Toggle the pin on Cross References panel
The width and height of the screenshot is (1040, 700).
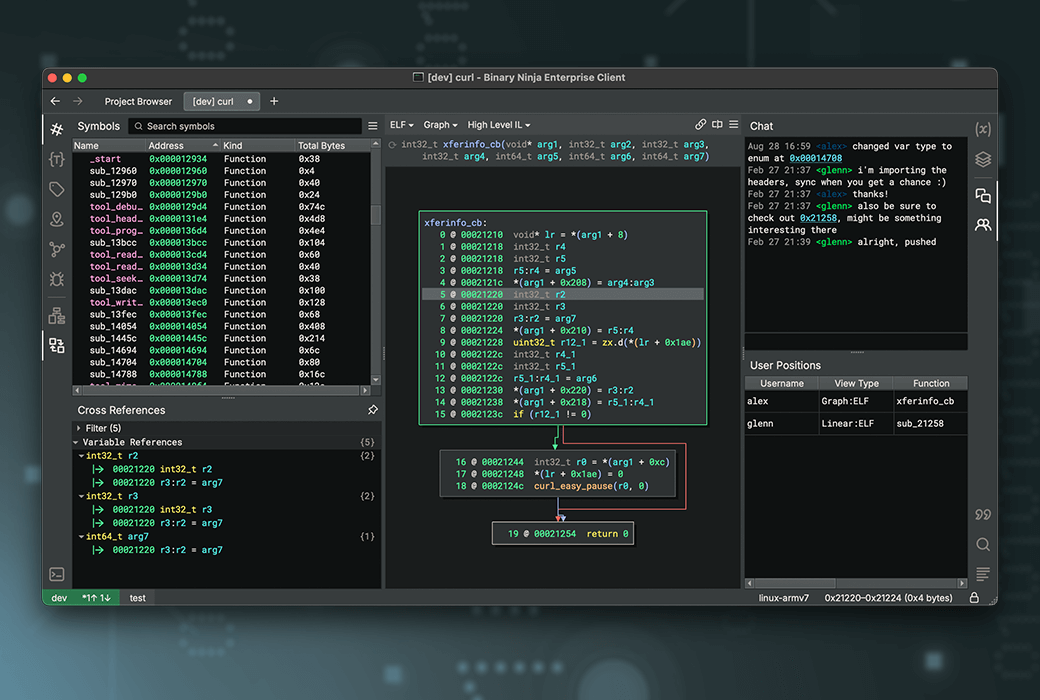372,410
